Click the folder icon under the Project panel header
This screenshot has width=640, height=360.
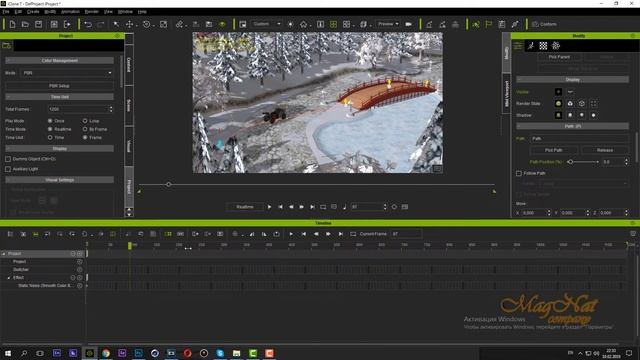7,46
